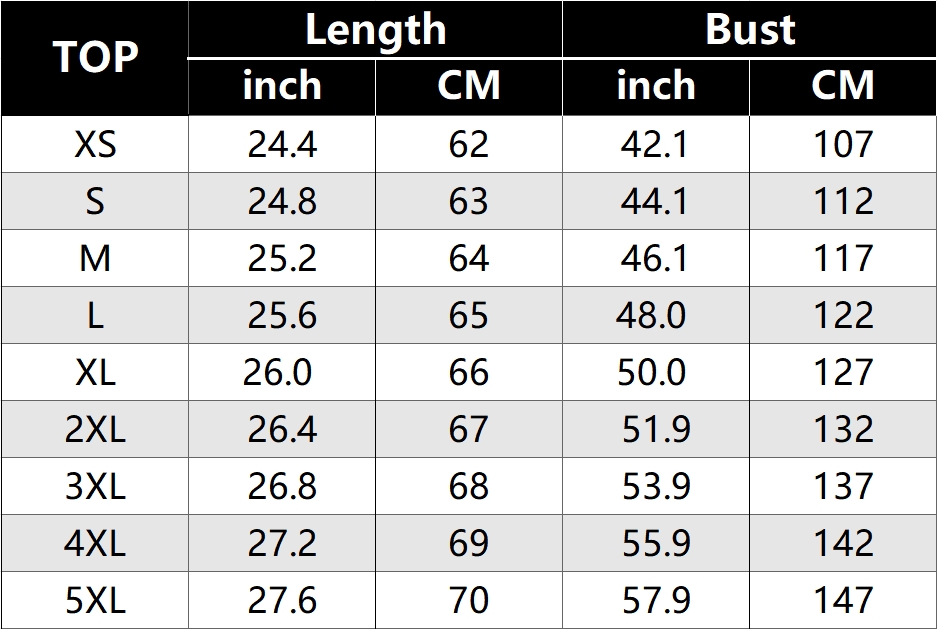
Task: Select the 5XL size label
Action: pyautogui.click(x=95, y=601)
